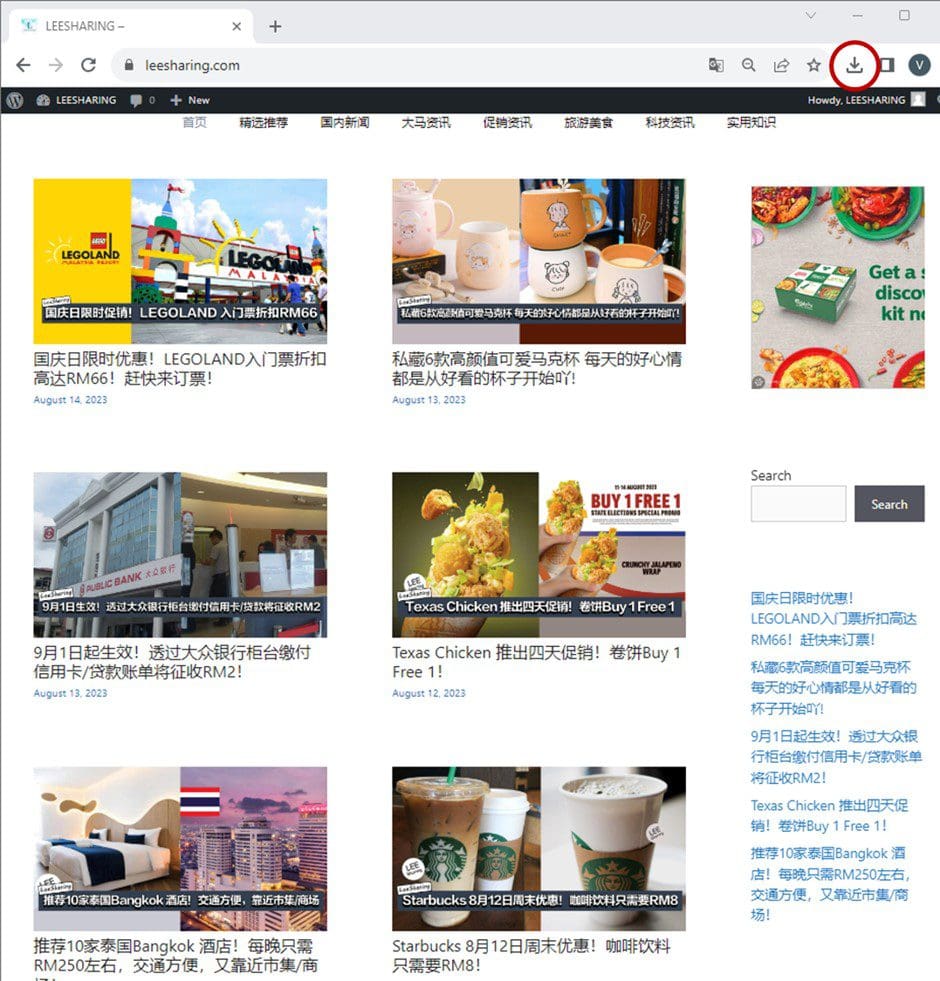This screenshot has width=940, height=981.
Task: Open the zoom magnifier icon in address bar
Action: [x=748, y=65]
